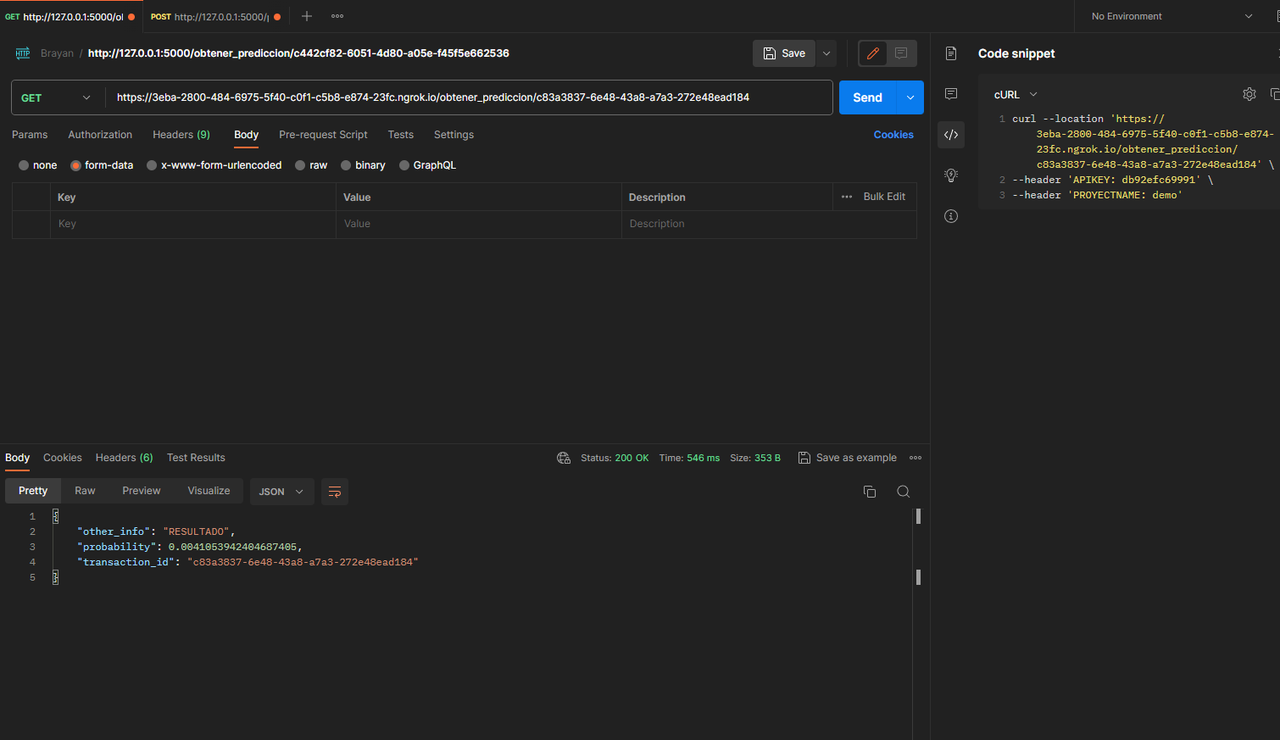The width and height of the screenshot is (1280, 740).
Task: Open the request Settings tab
Action: (454, 134)
